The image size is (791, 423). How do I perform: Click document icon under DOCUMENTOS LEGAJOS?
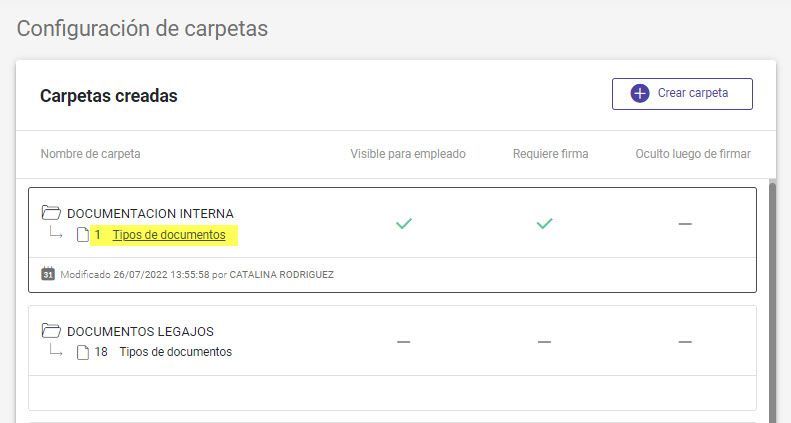tap(83, 352)
